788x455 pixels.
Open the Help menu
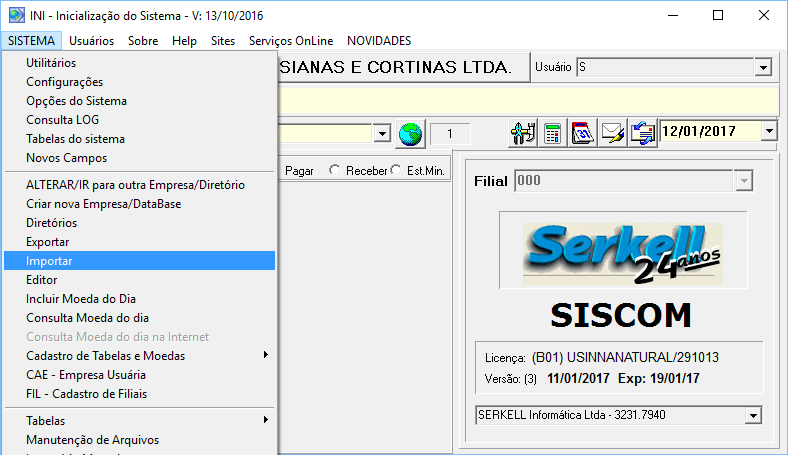[x=184, y=41]
